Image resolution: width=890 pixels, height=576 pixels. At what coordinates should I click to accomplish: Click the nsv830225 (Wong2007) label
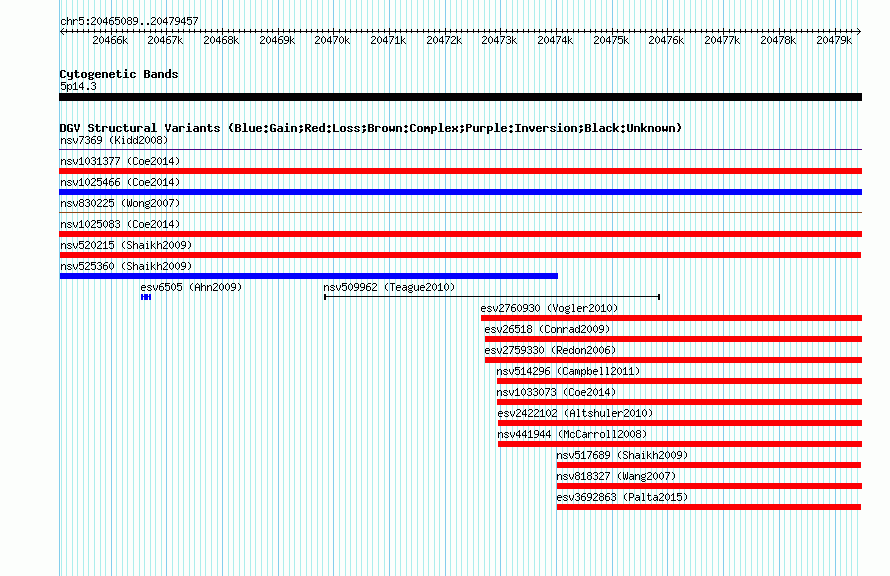(x=120, y=203)
